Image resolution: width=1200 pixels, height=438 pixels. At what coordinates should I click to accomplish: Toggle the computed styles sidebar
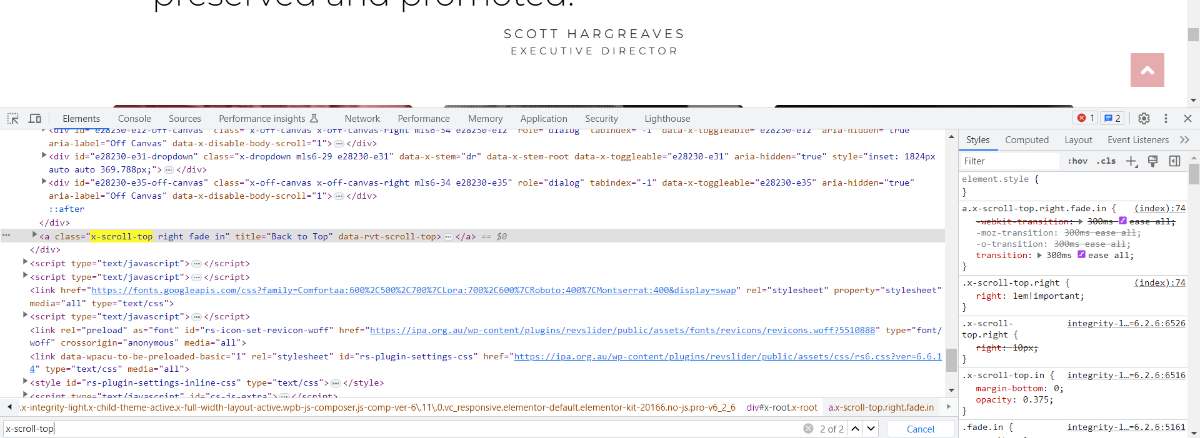click(1175, 161)
